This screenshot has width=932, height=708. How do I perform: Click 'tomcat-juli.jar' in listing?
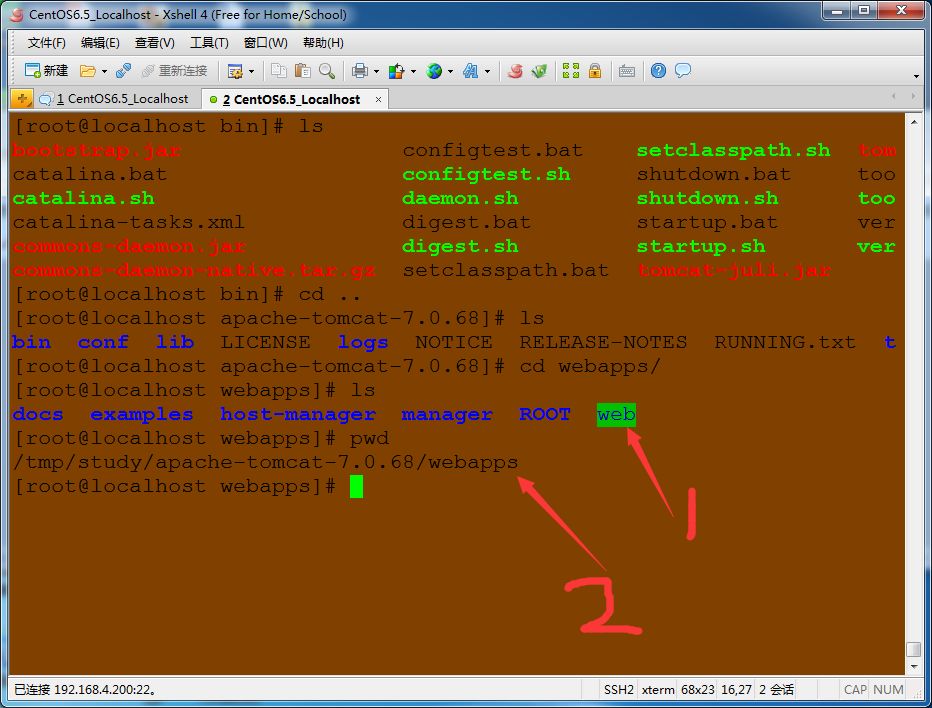click(734, 270)
